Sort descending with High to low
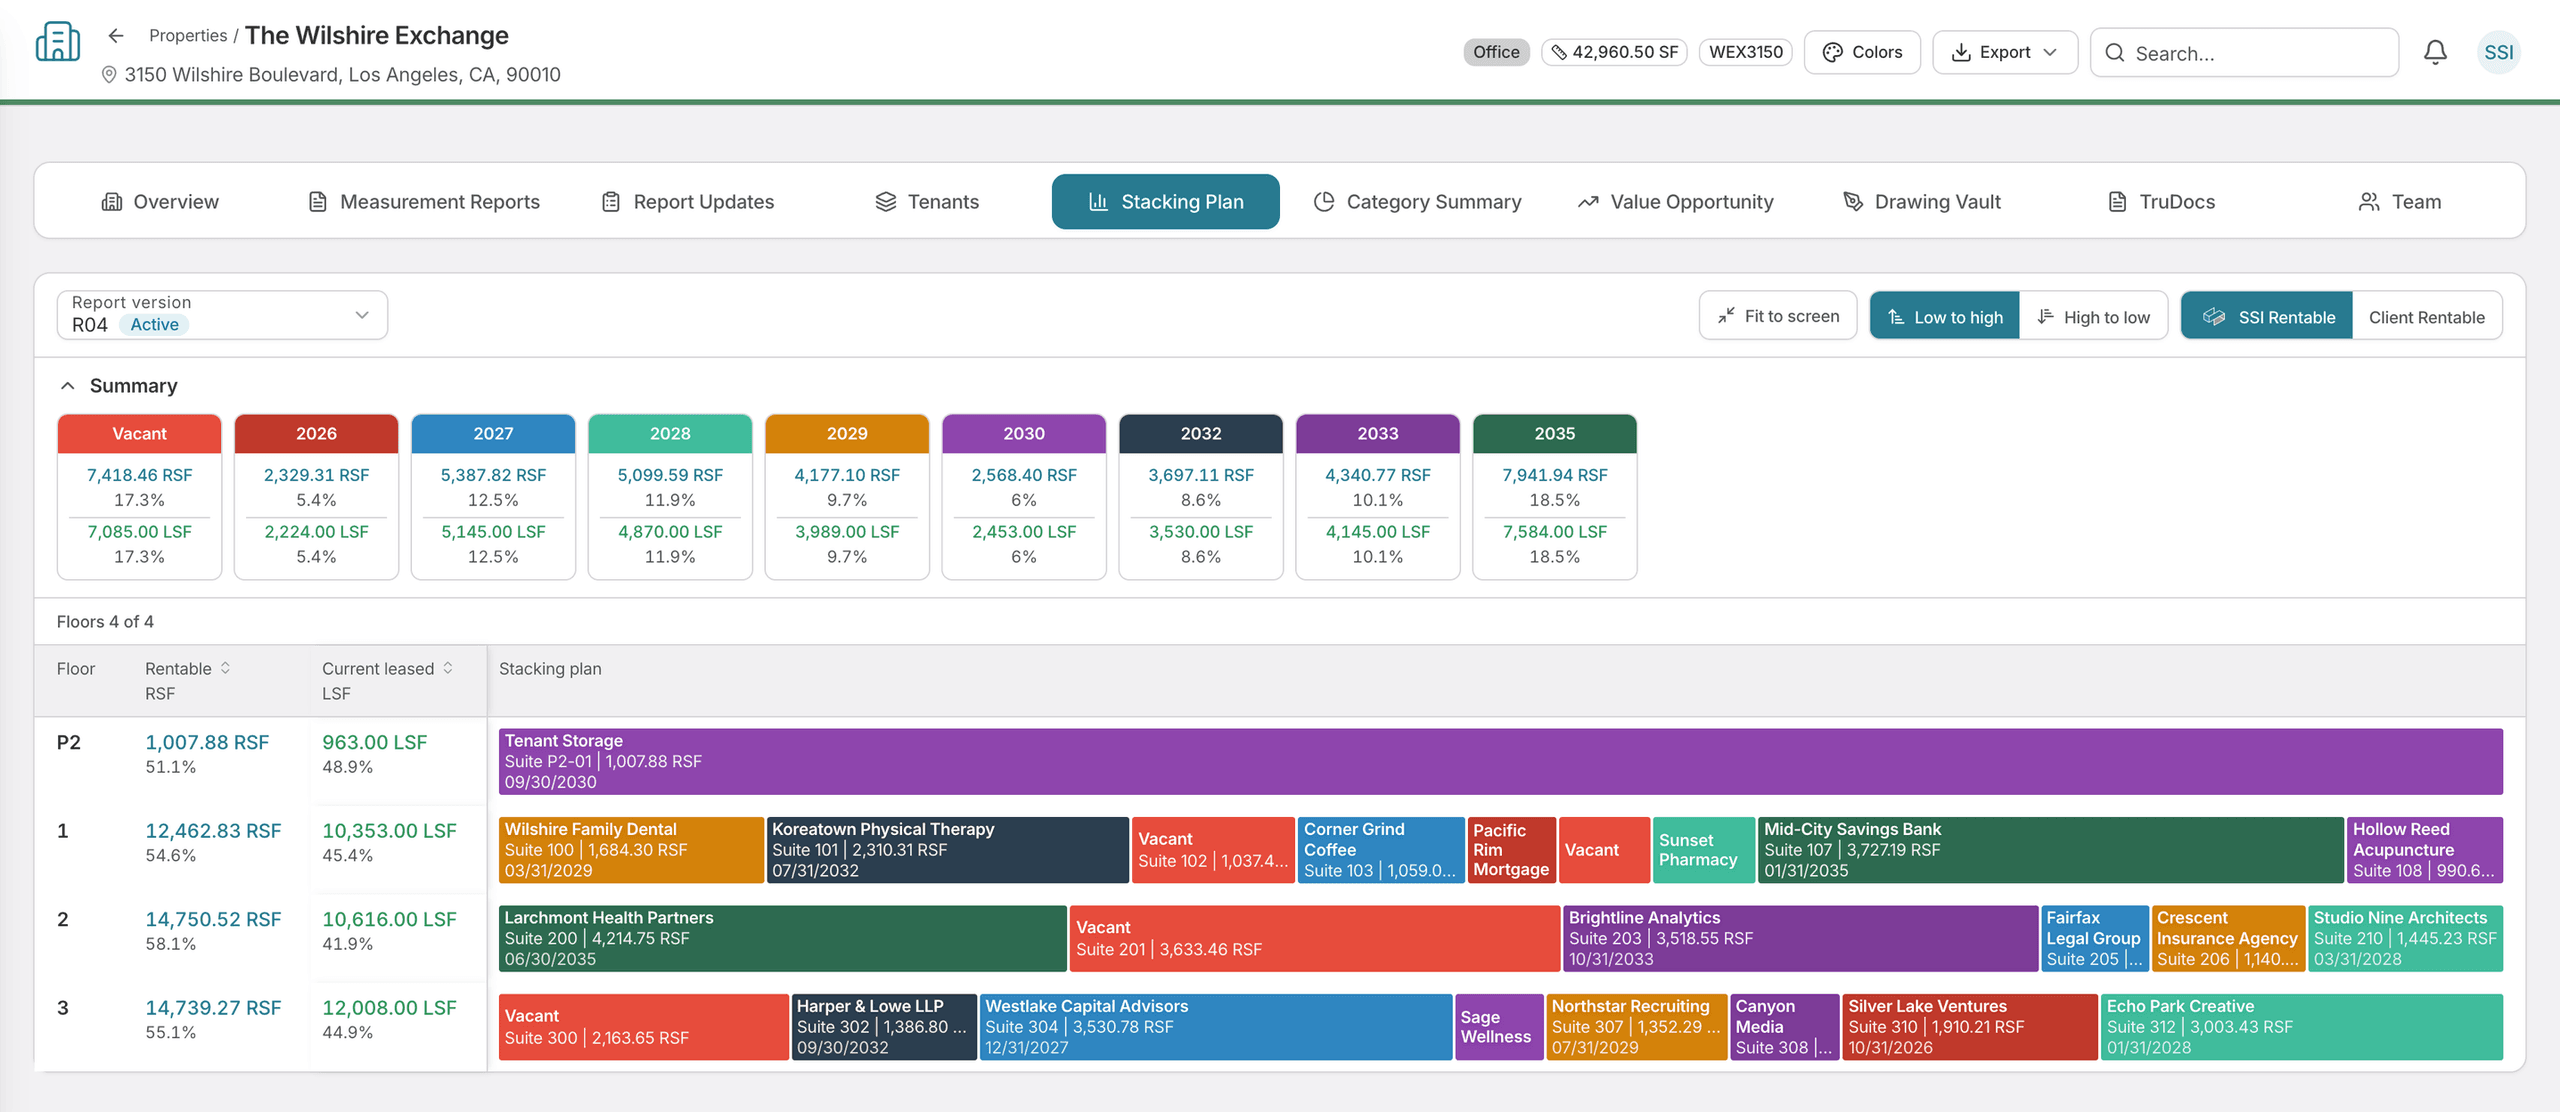This screenshot has width=2560, height=1112. tap(2093, 316)
